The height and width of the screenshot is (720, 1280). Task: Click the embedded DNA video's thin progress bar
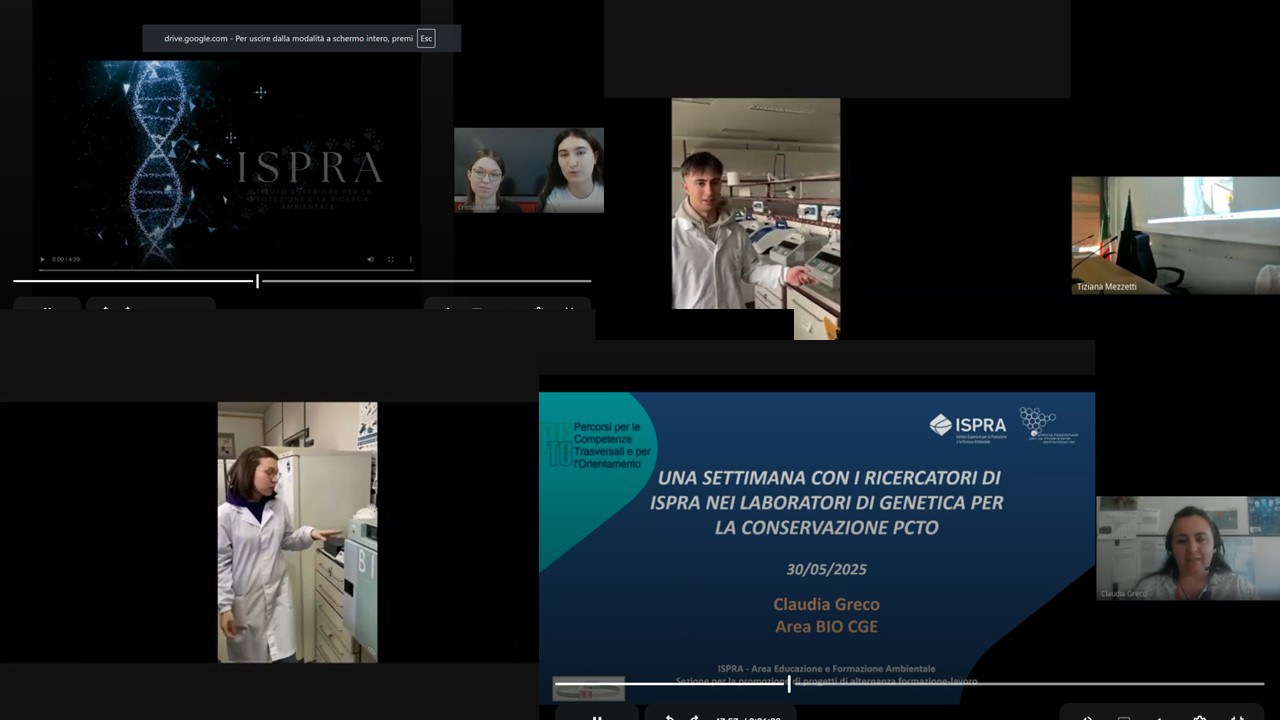click(x=226, y=270)
